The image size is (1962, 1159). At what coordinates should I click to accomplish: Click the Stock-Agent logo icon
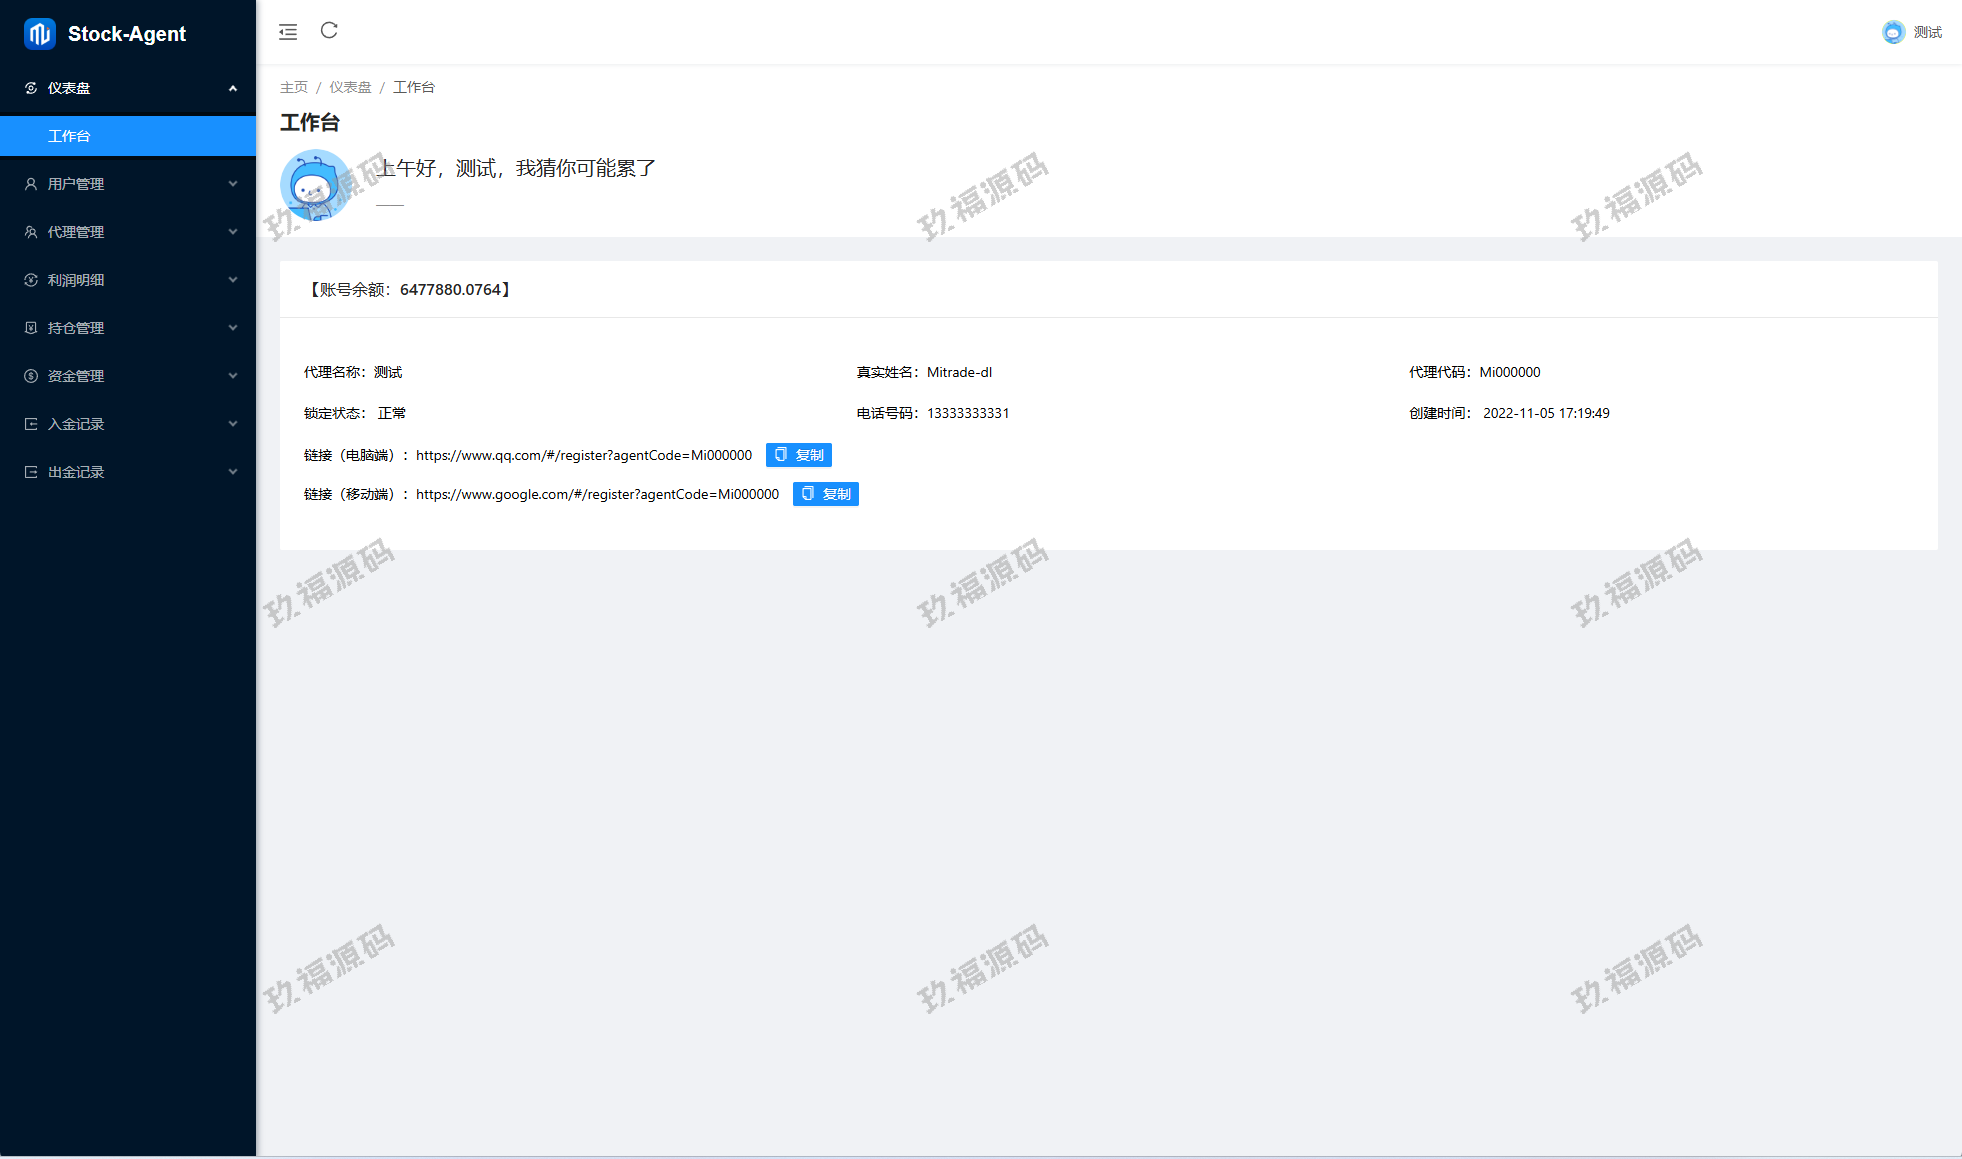coord(39,34)
